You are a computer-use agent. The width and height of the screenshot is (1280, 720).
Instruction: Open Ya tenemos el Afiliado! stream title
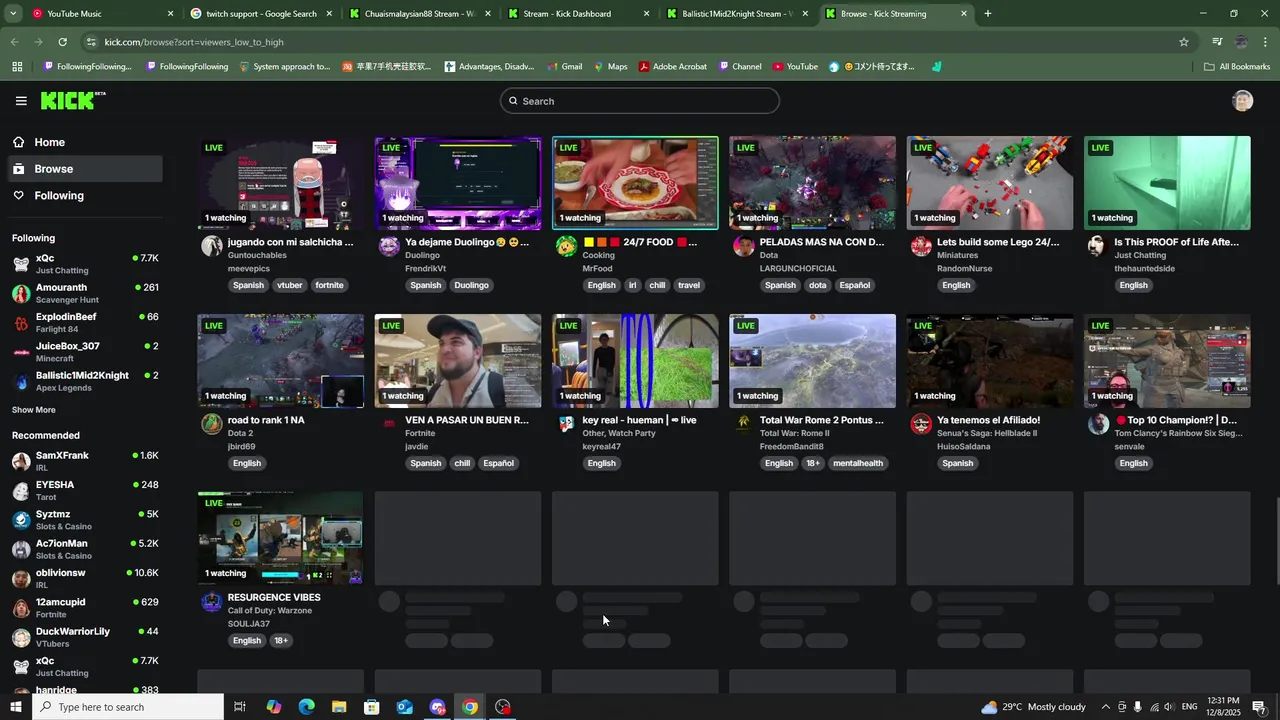(988, 420)
